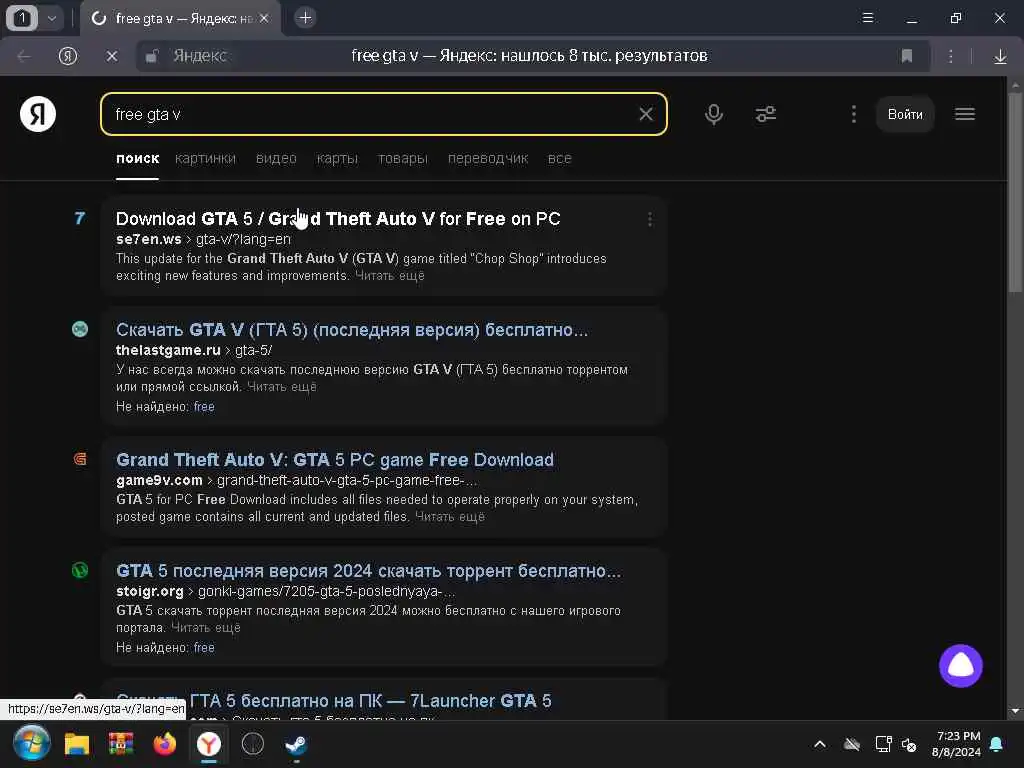Switch to видео tab
Viewport: 1024px width, 768px height.
click(x=276, y=159)
